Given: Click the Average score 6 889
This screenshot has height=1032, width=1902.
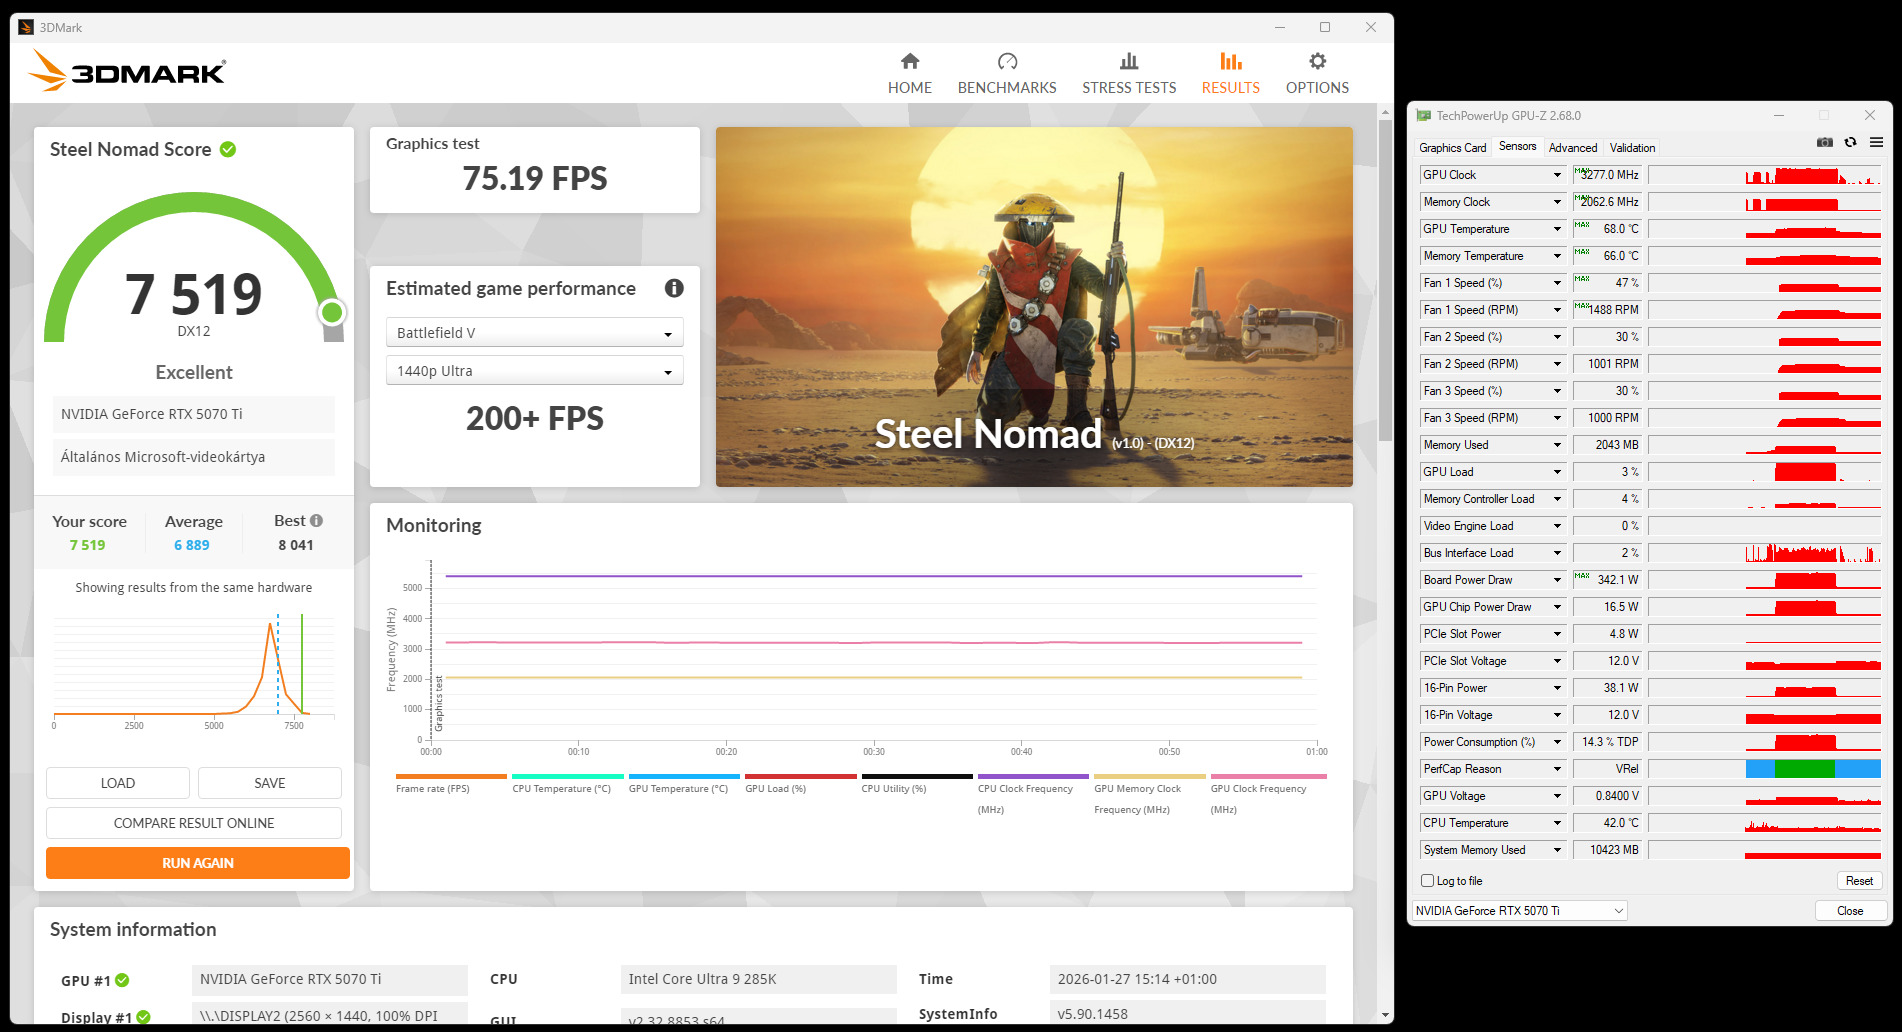Looking at the screenshot, I should (192, 545).
